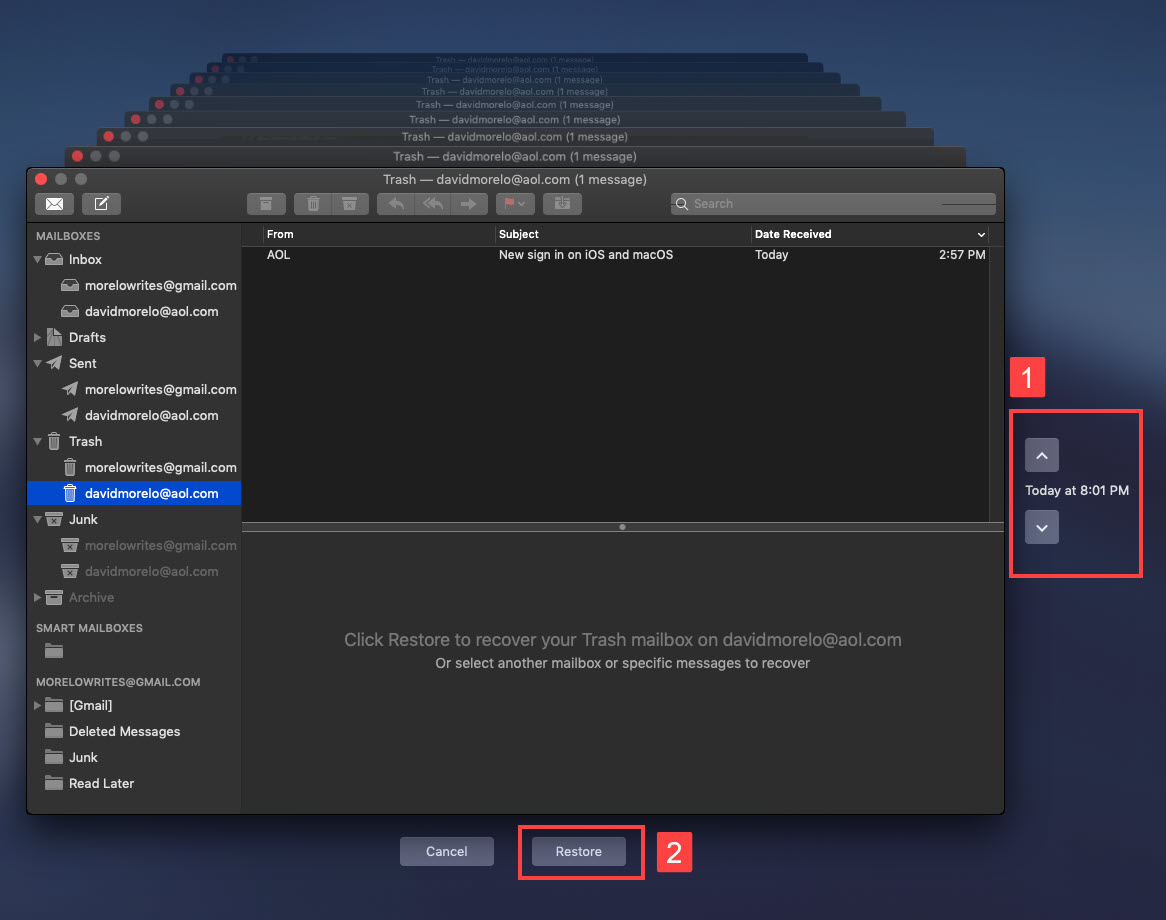Viewport: 1166px width, 920px height.
Task: Click the Get New Mail envelope icon
Action: pyautogui.click(x=54, y=204)
